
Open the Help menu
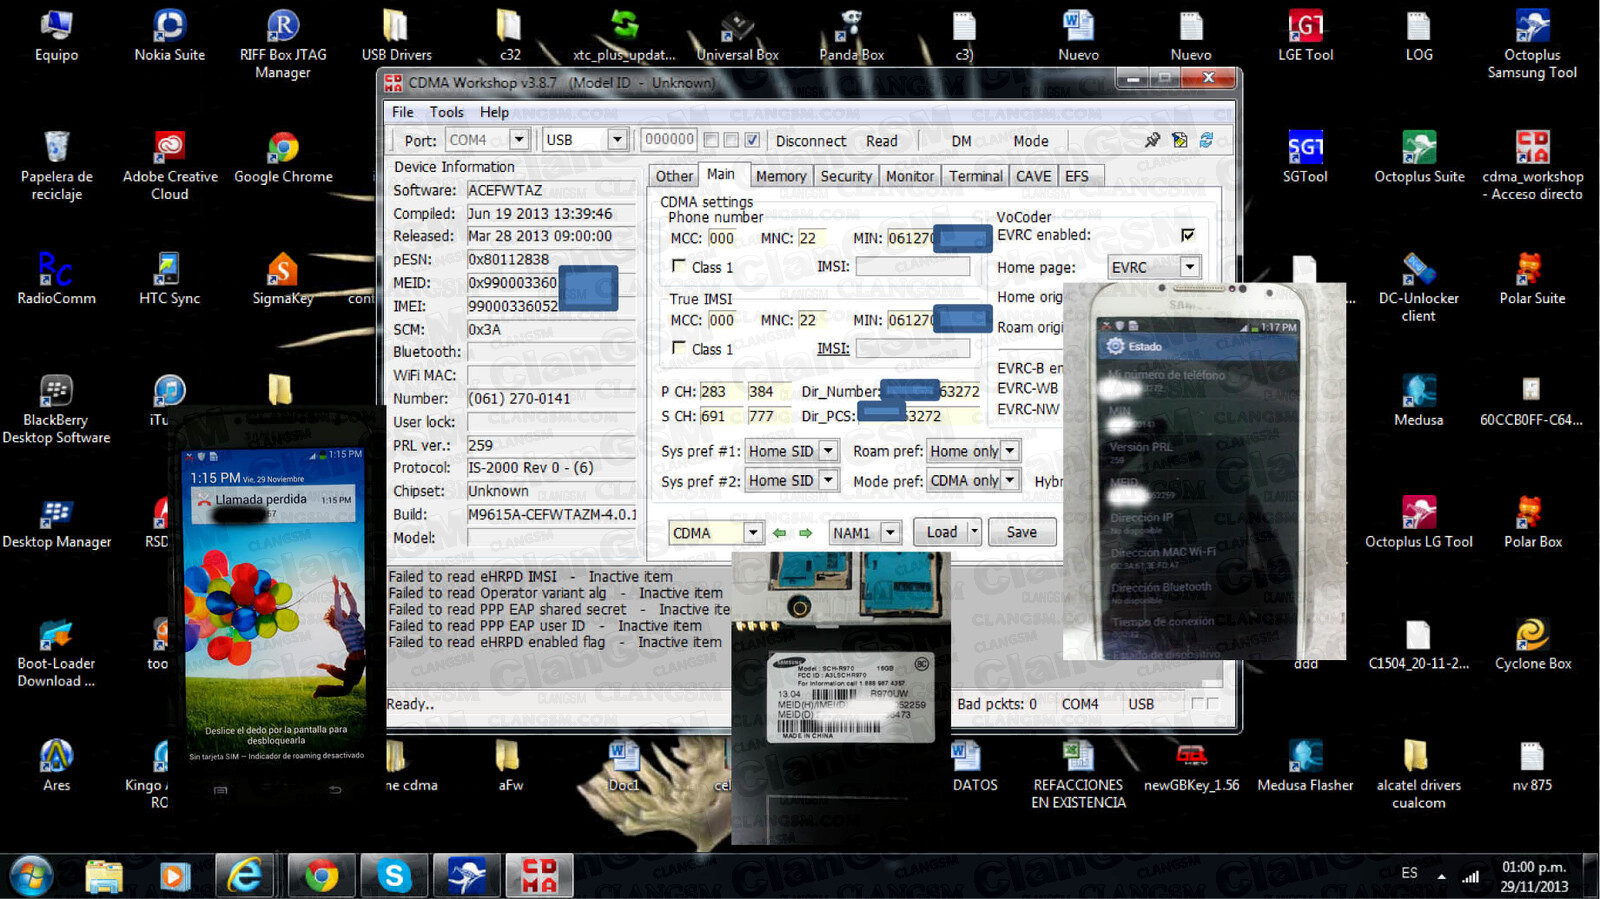coord(494,112)
